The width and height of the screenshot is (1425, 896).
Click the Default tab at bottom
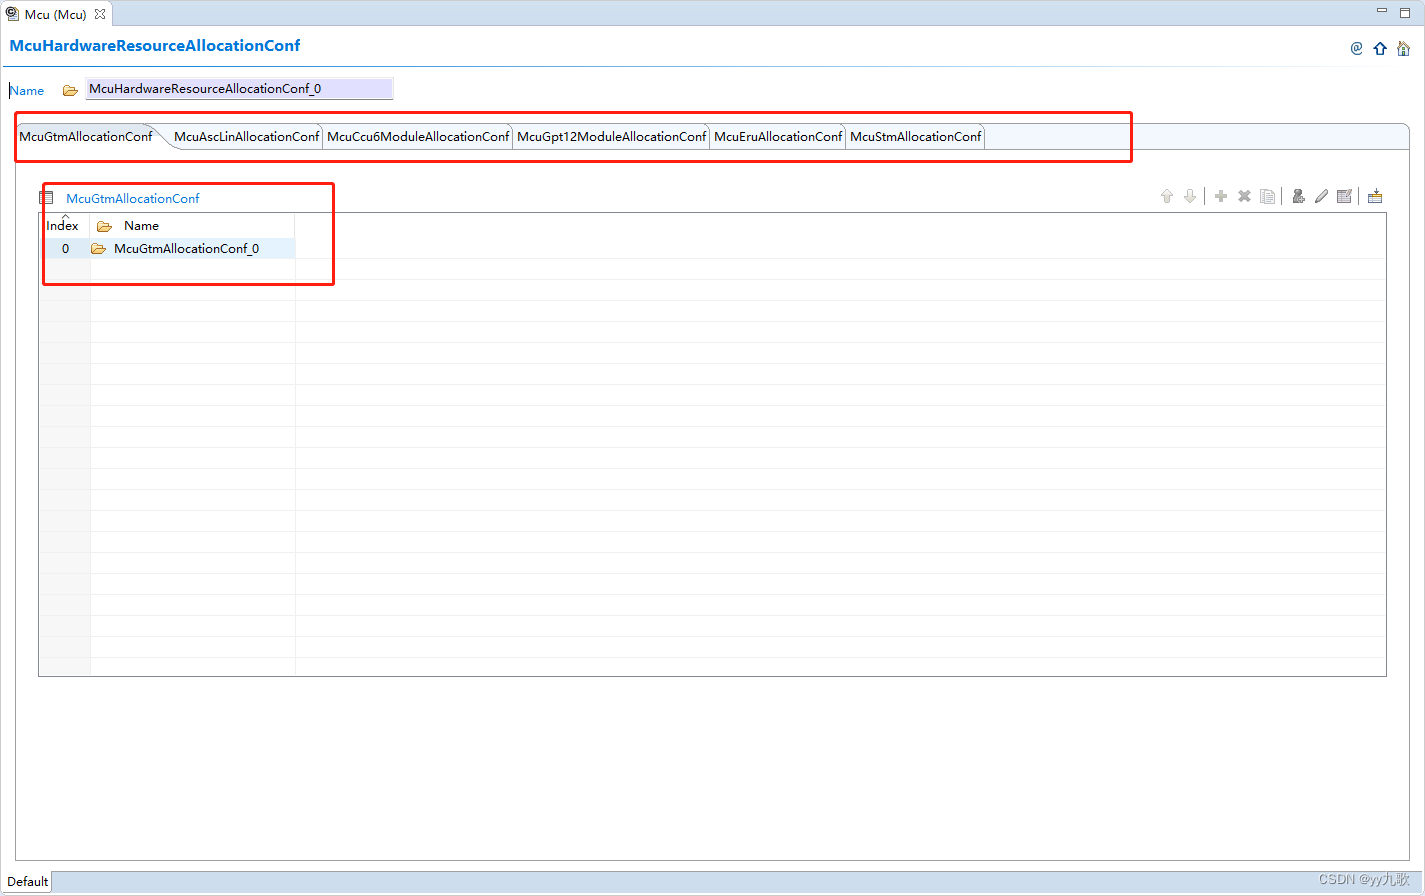27,881
